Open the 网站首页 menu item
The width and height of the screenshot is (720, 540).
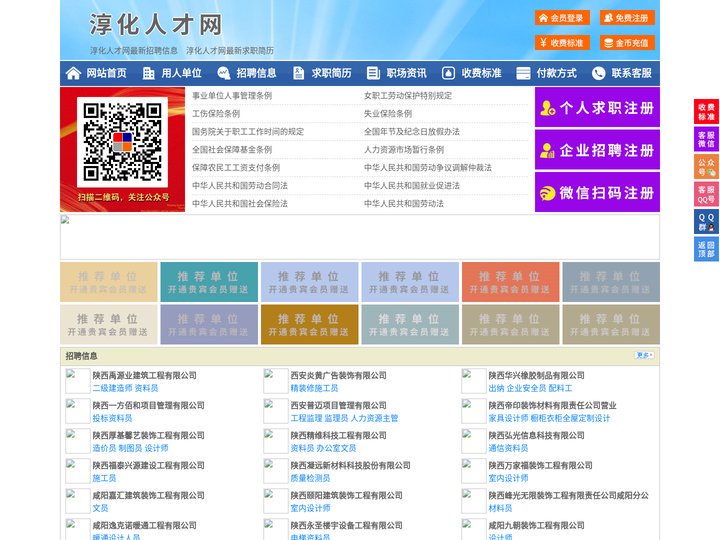[x=106, y=73]
